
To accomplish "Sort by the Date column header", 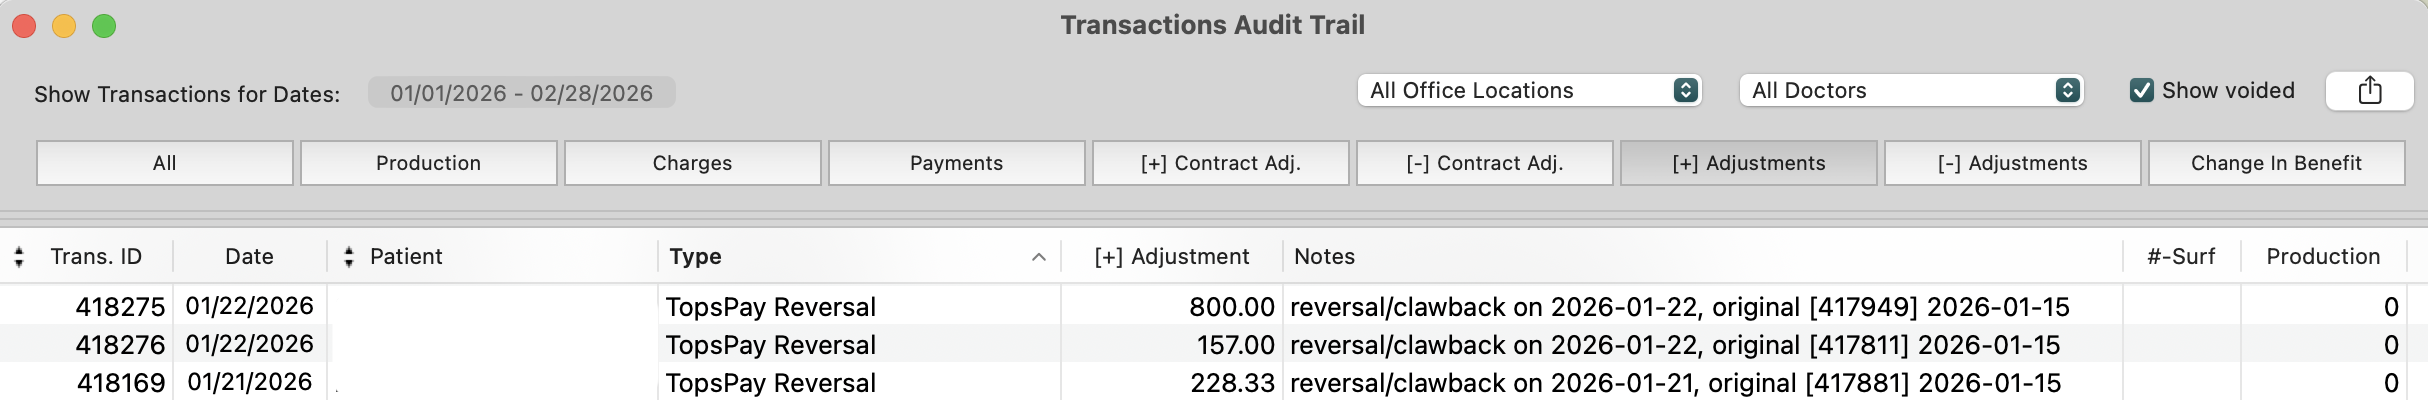I will click(249, 257).
